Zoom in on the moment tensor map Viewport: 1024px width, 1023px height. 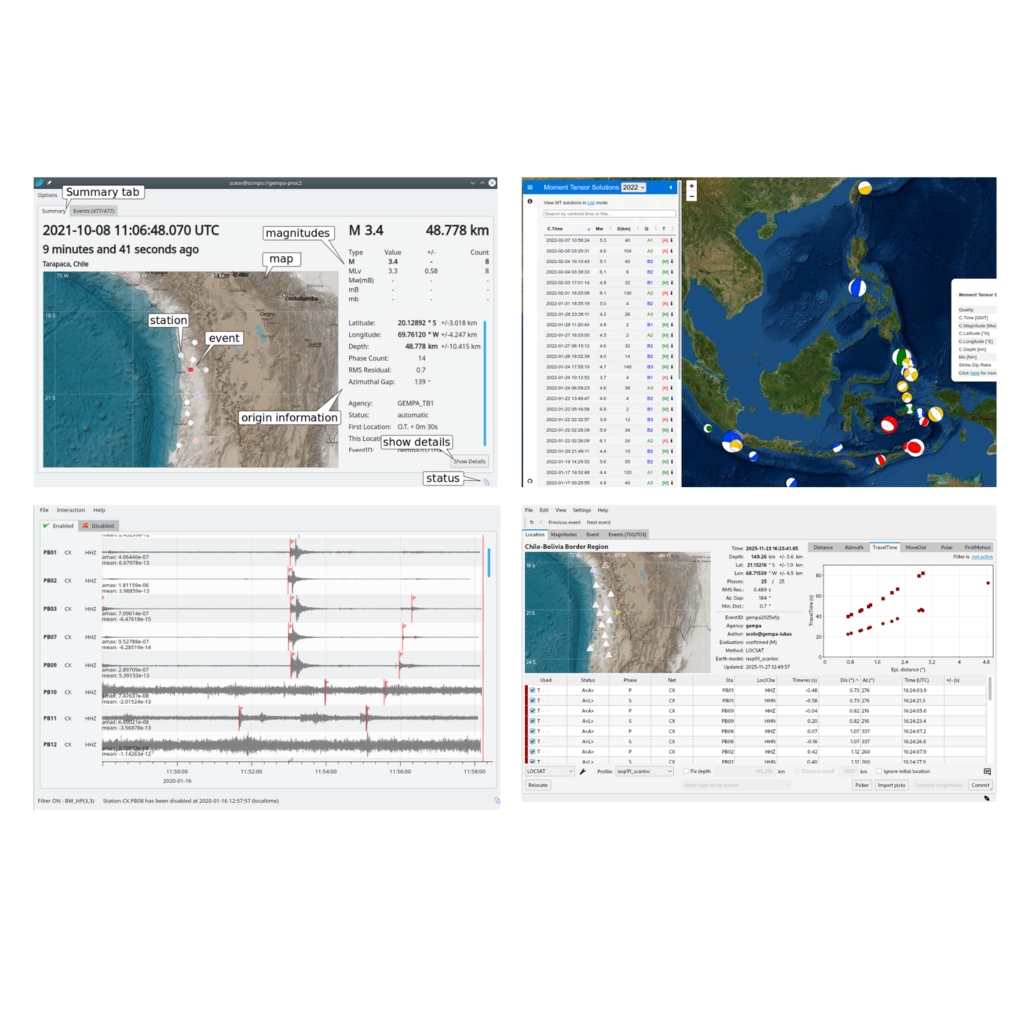click(x=692, y=186)
